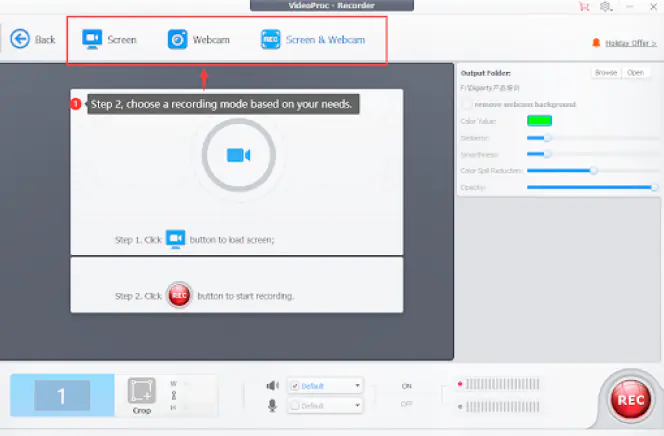Browse for an output folder
The image size is (664, 436).
coord(606,73)
